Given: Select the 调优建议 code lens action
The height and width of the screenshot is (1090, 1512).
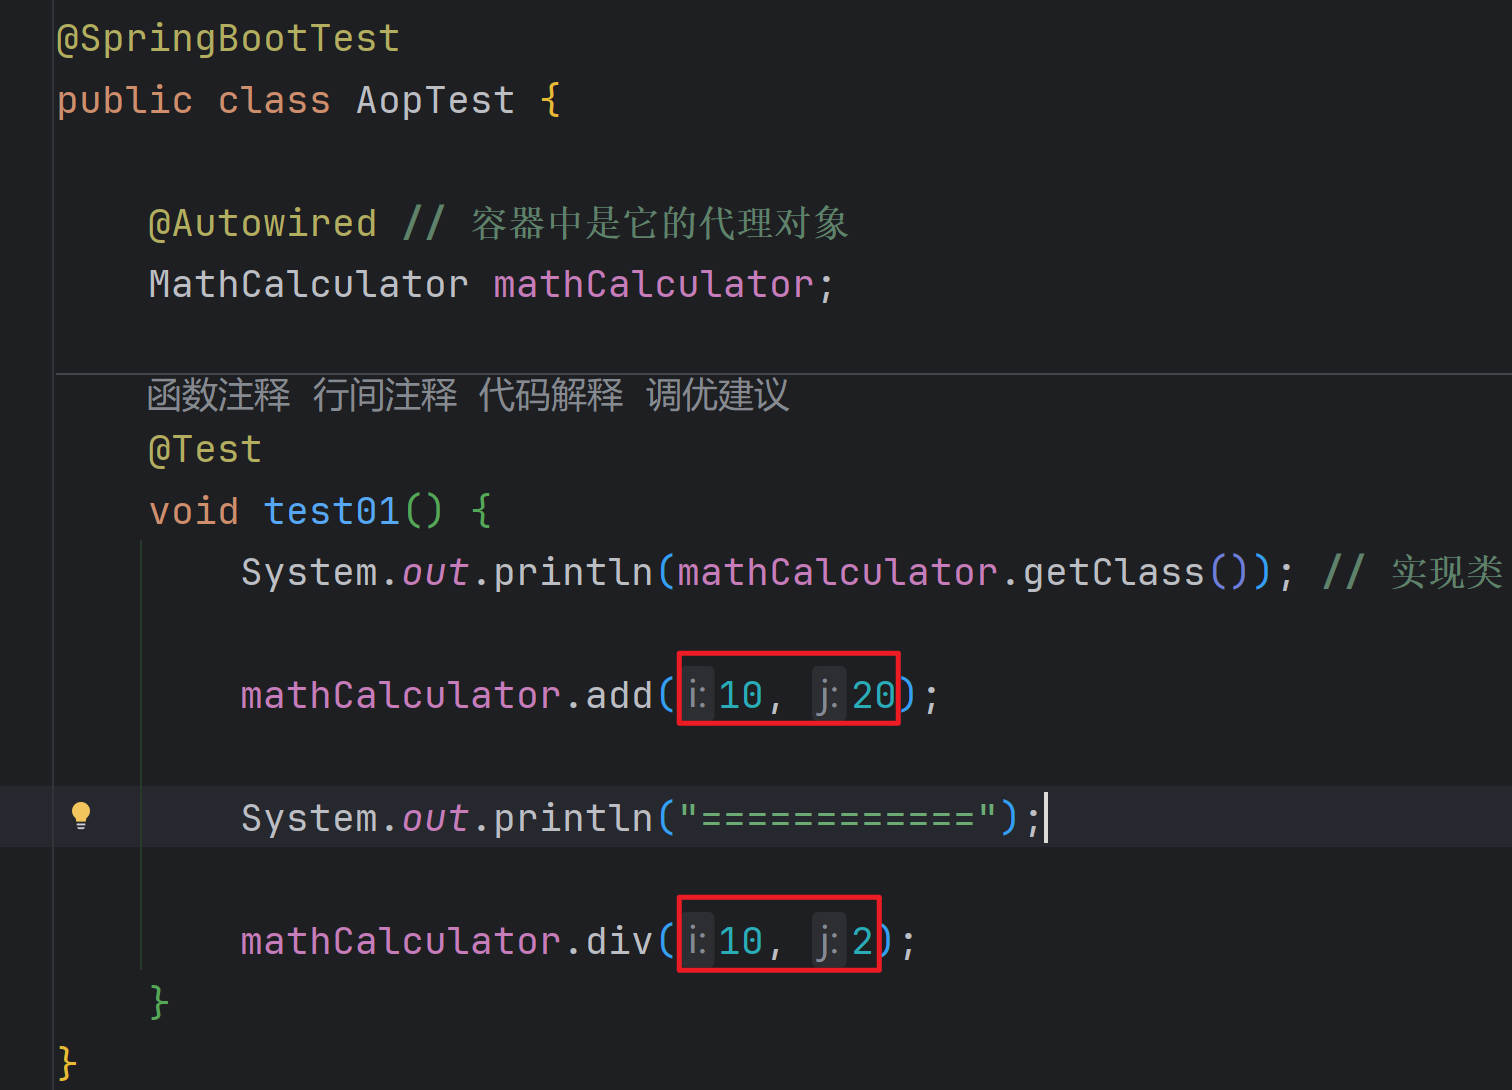Looking at the screenshot, I should coord(717,395).
